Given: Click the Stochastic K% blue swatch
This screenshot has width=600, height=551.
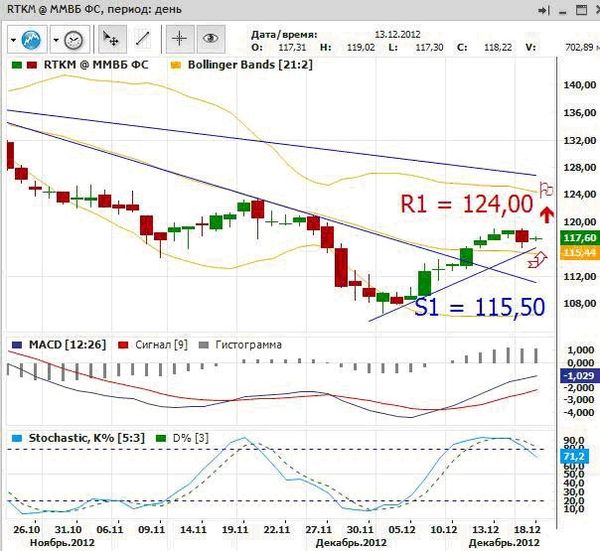Looking at the screenshot, I should pyautogui.click(x=17, y=438).
